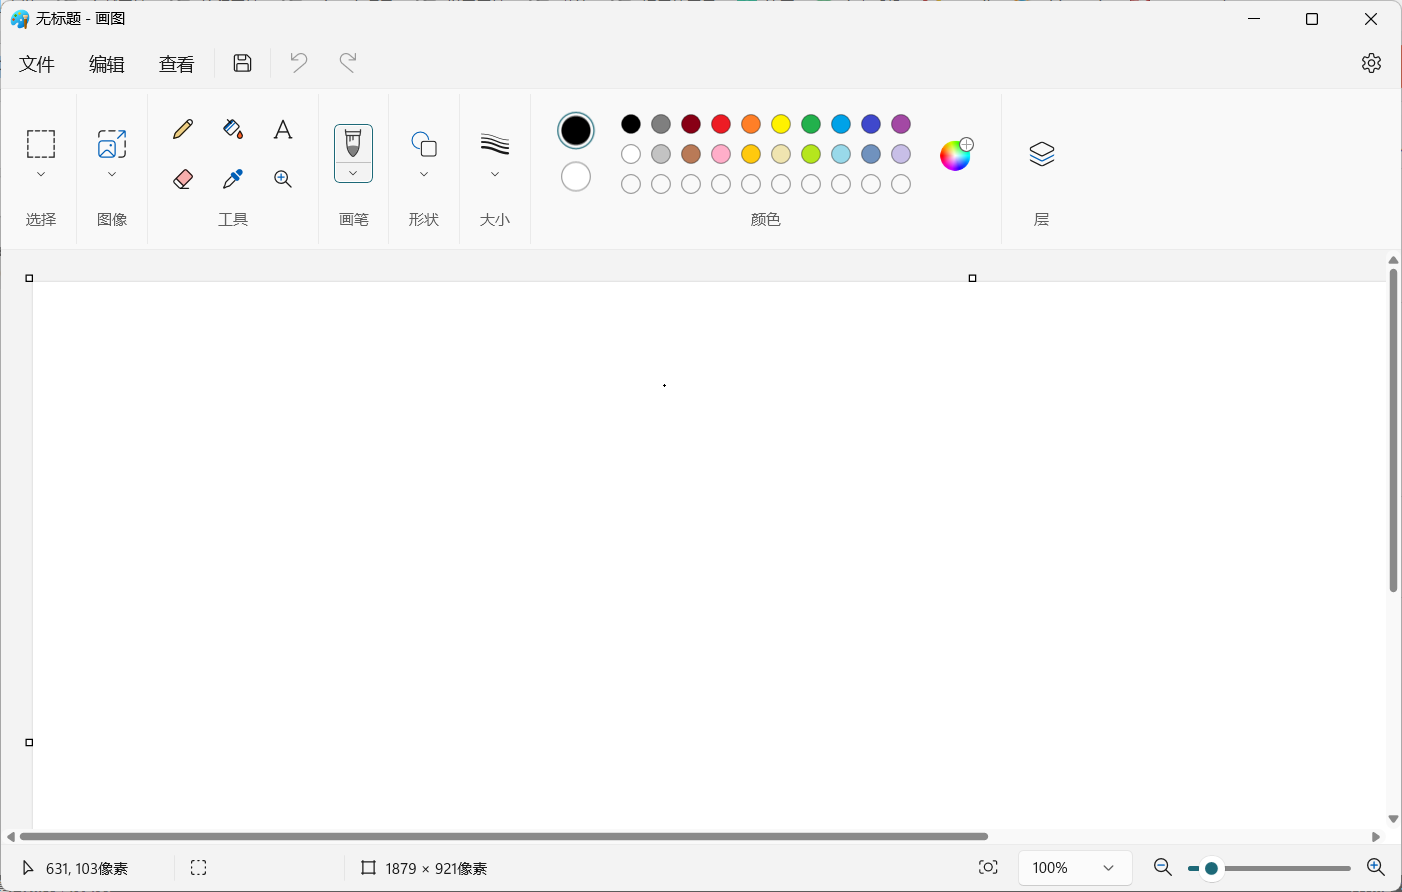The image size is (1402, 892).
Task: Click the zoom in magnifier icon
Action: click(x=1376, y=867)
